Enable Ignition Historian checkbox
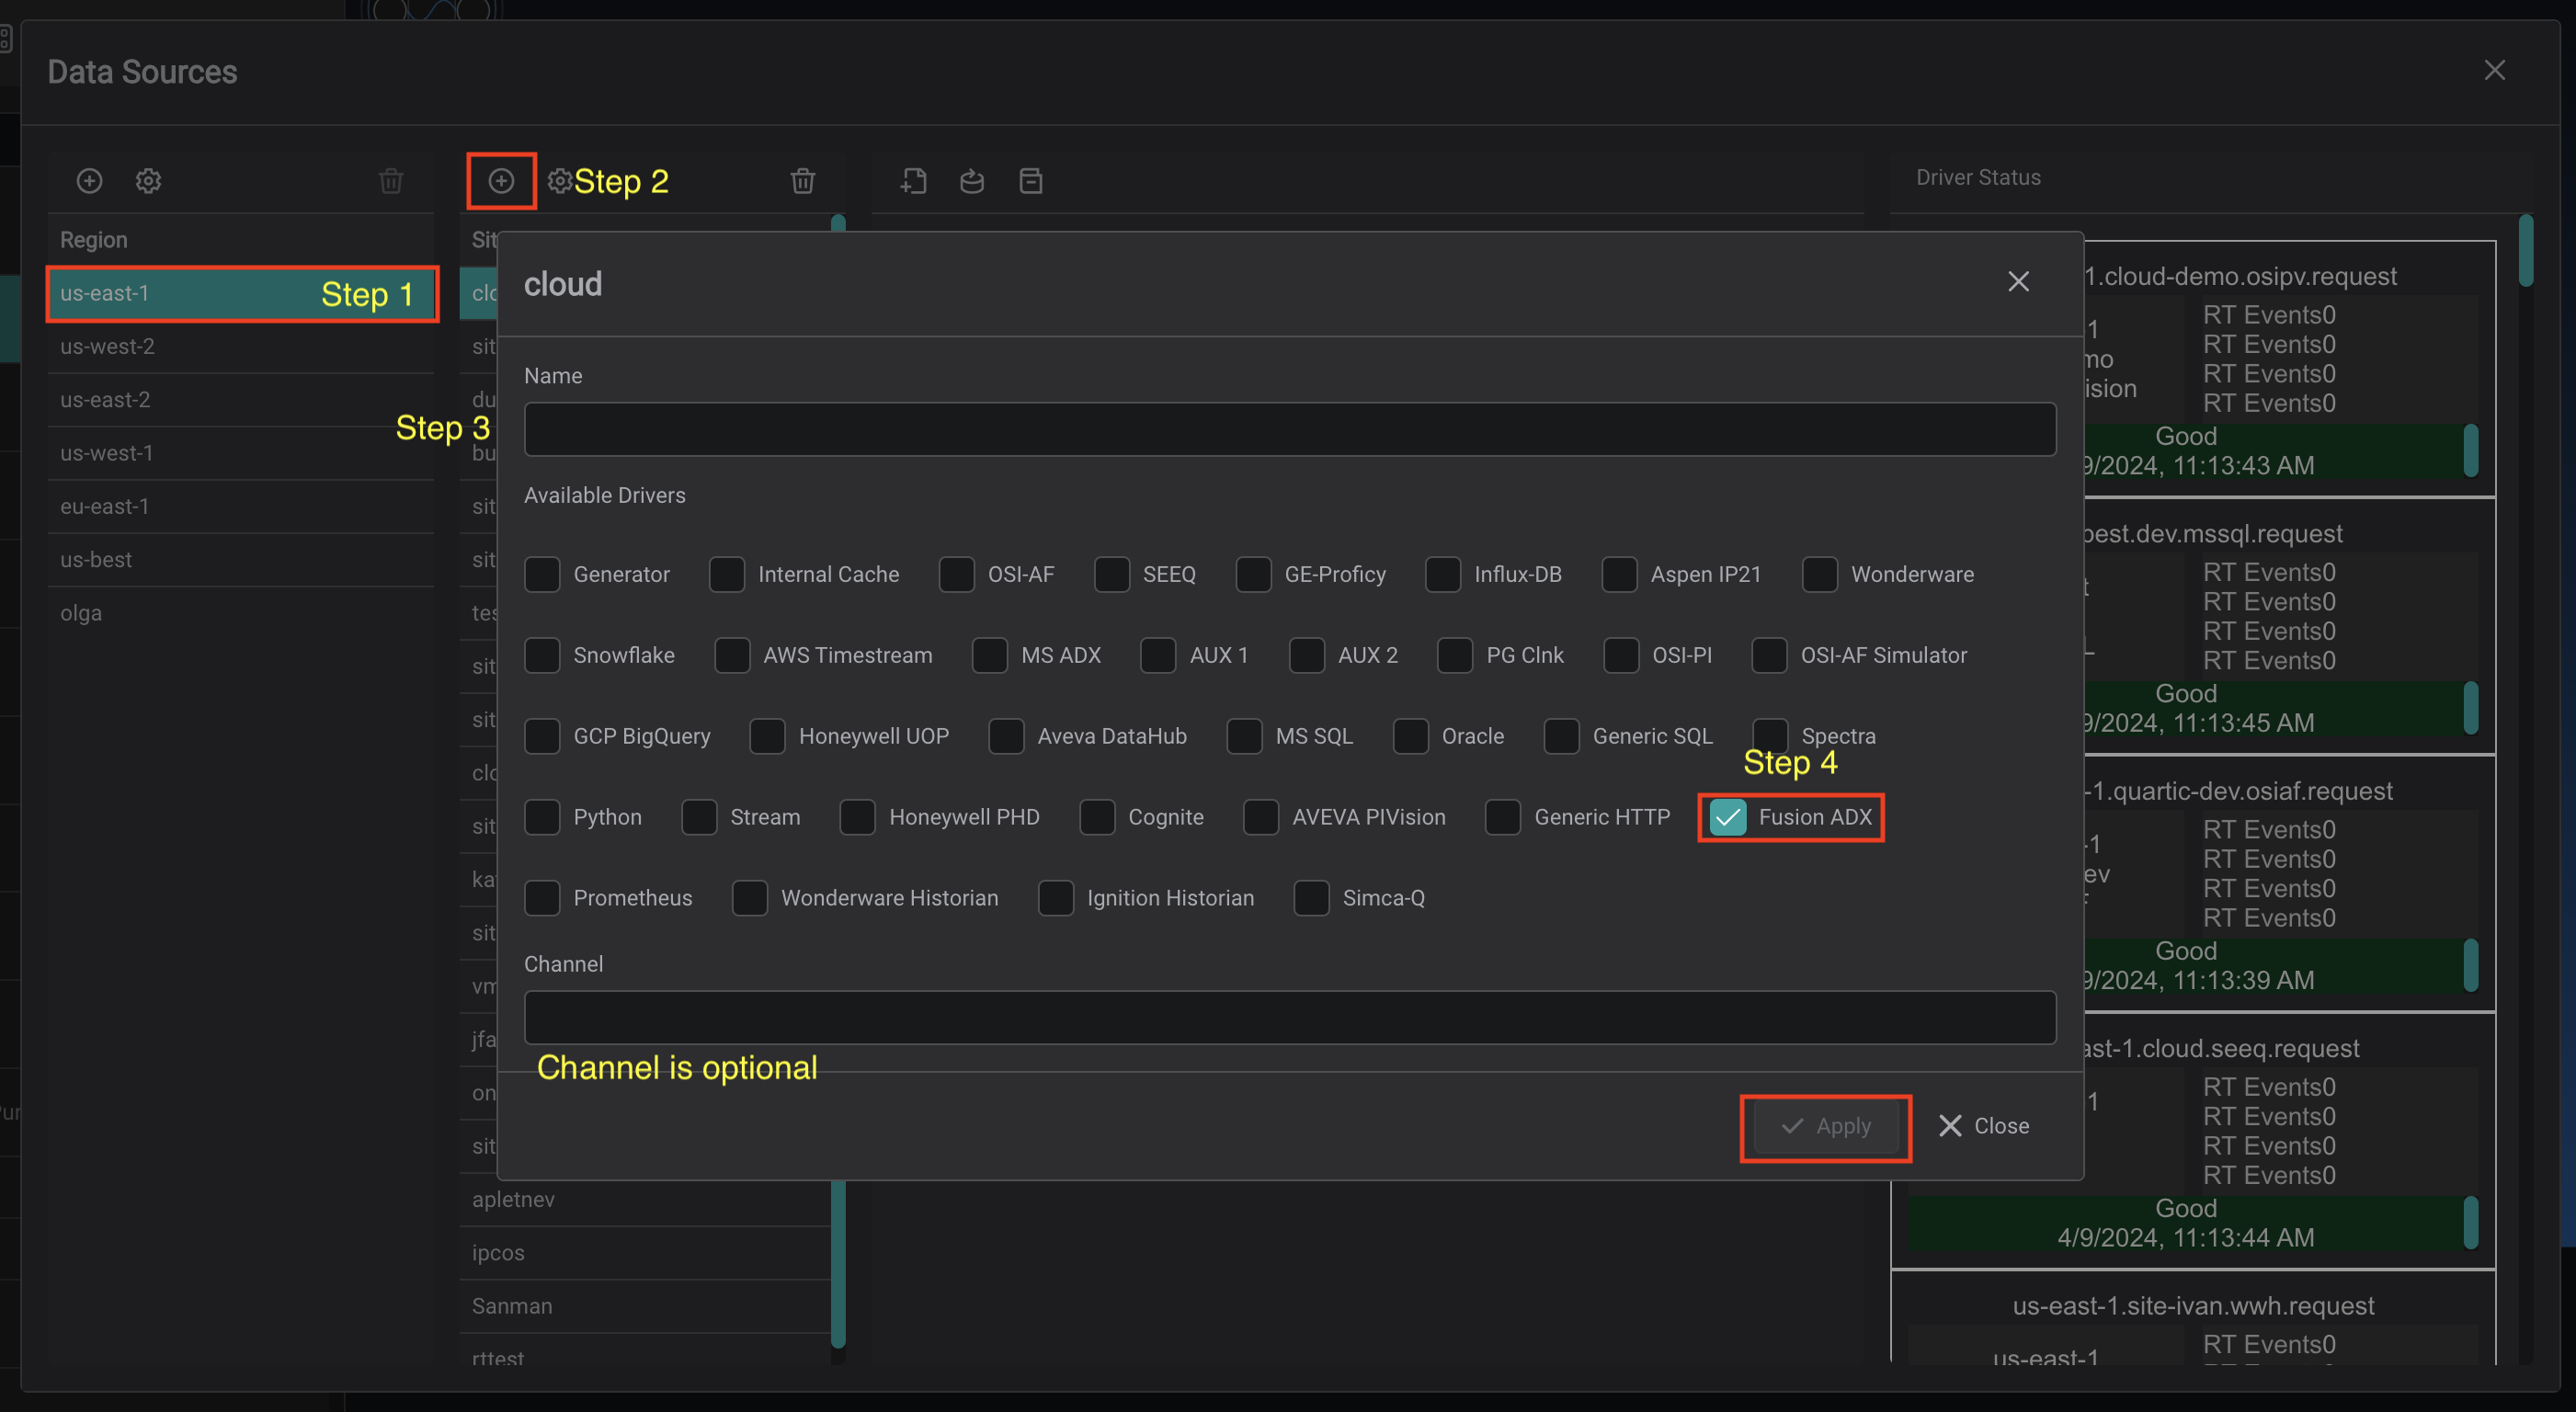 coord(1056,899)
